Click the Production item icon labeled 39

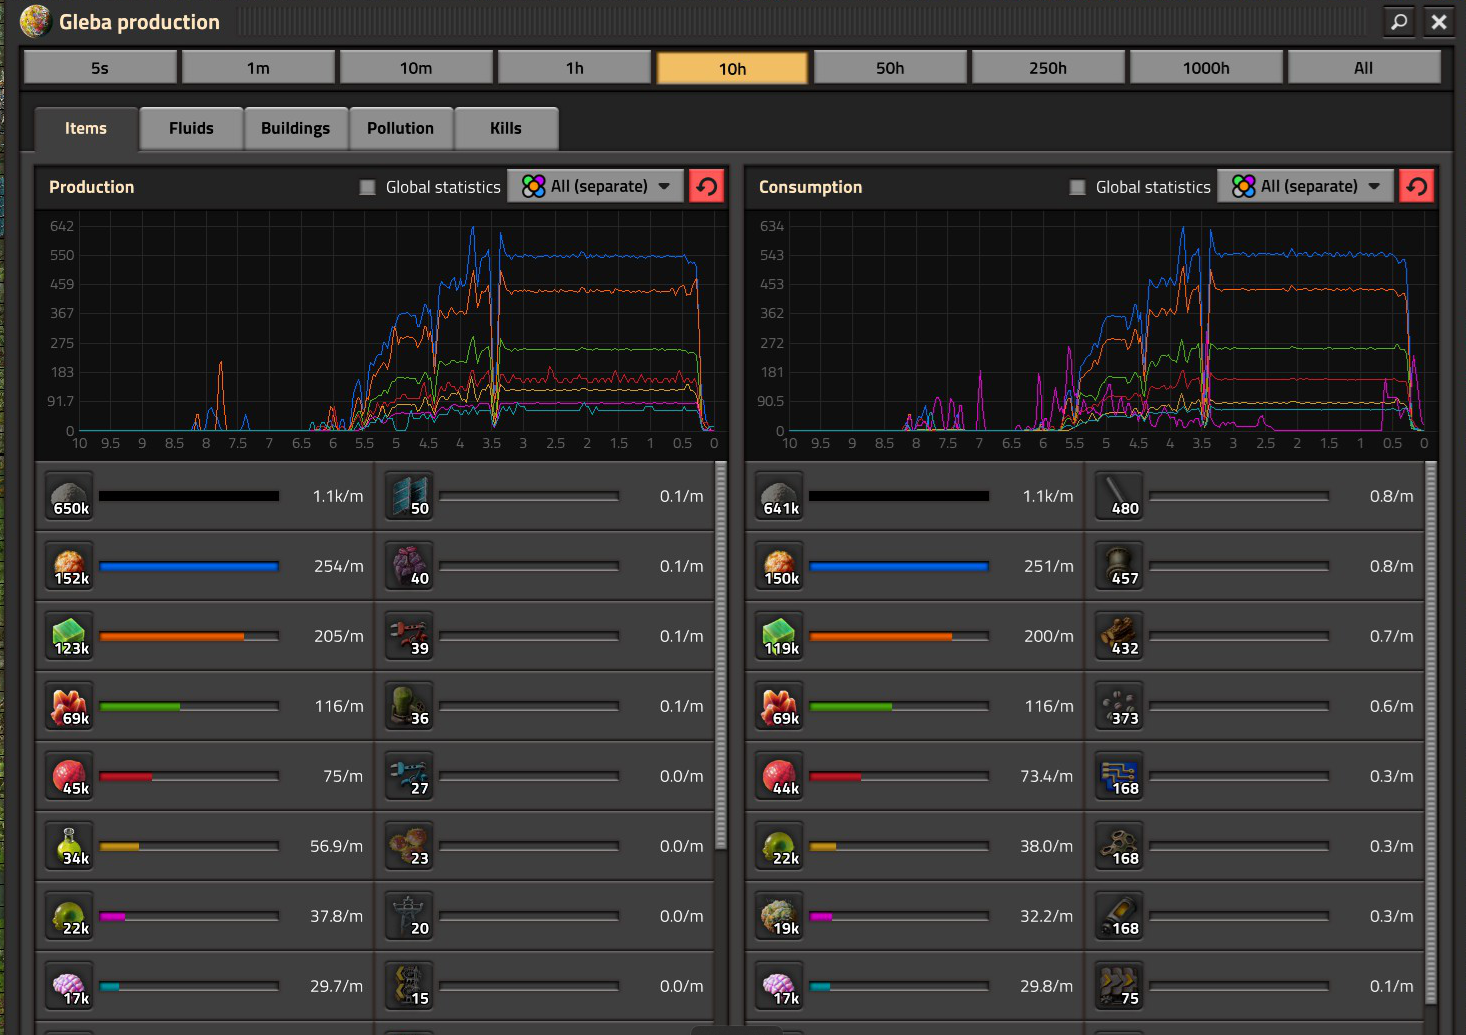coord(409,636)
